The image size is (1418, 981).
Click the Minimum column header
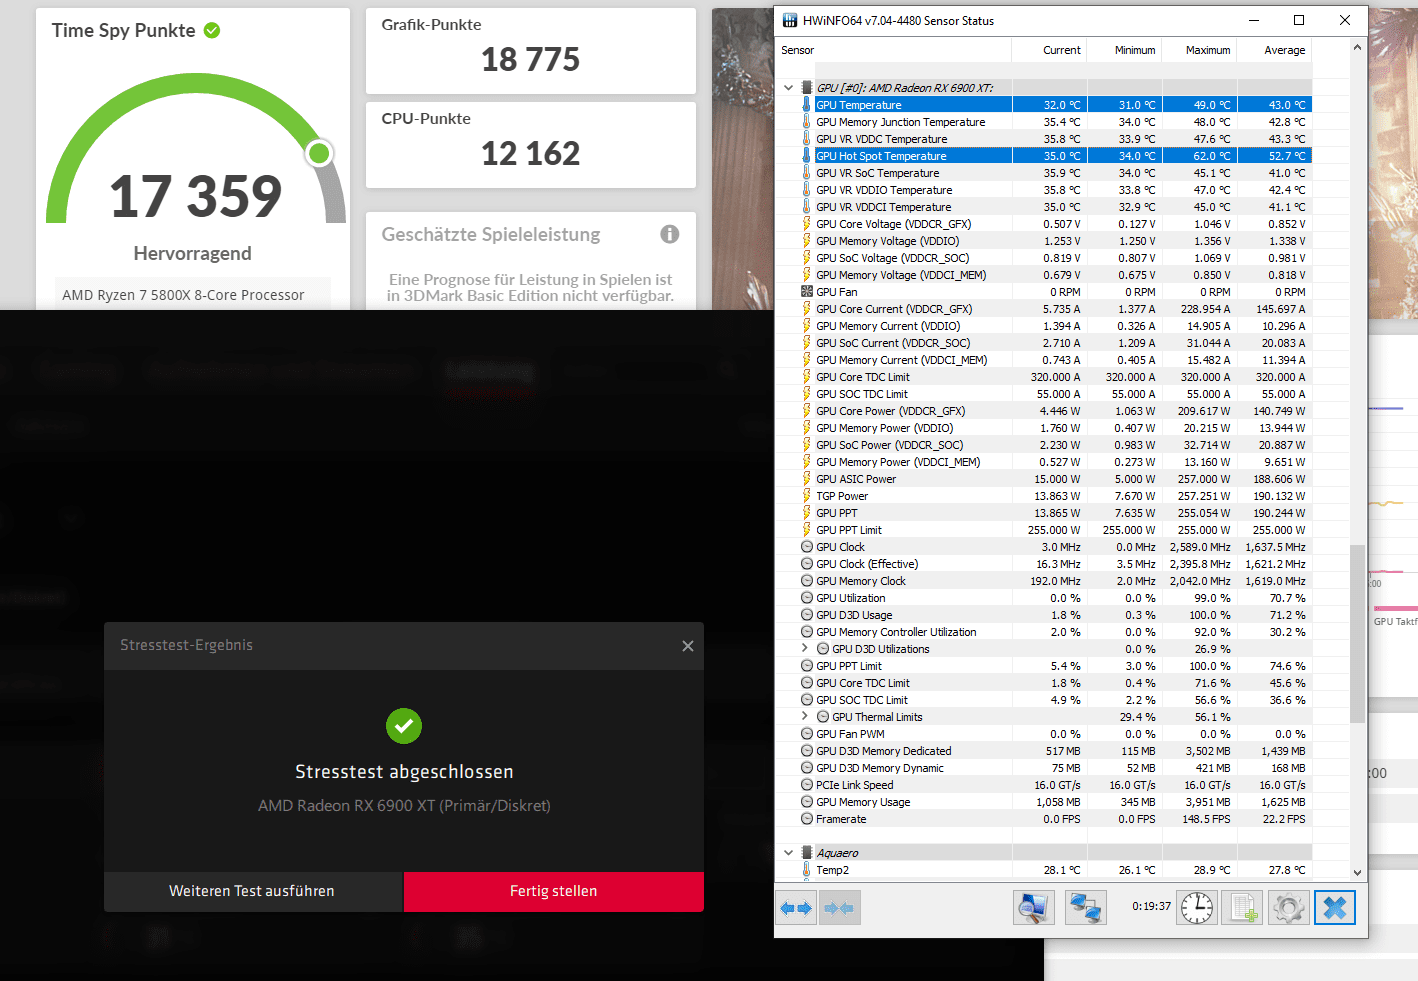click(x=1125, y=50)
